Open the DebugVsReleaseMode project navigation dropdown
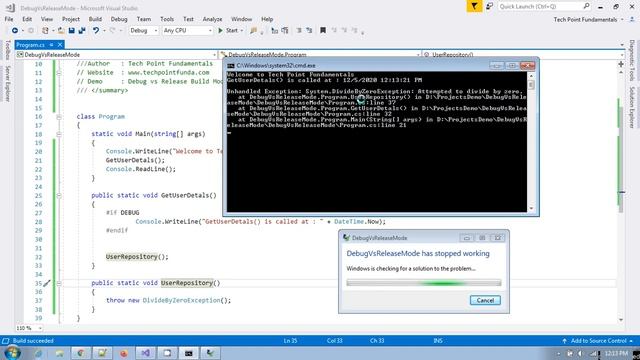640x360 pixels. tap(116, 55)
